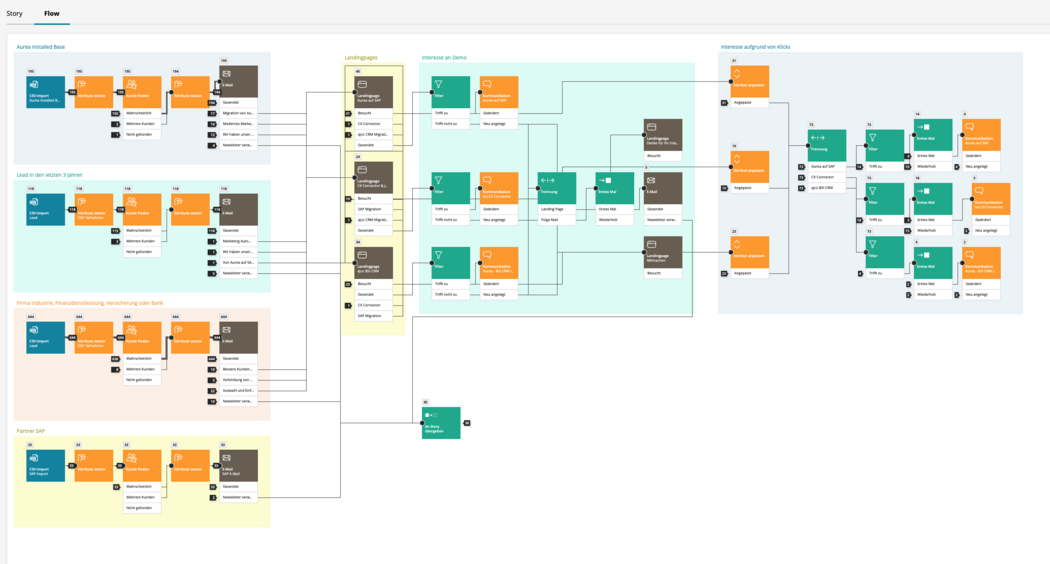The width and height of the screenshot is (1050, 564).
Task: Select the Flow tab
Action: (52, 13)
